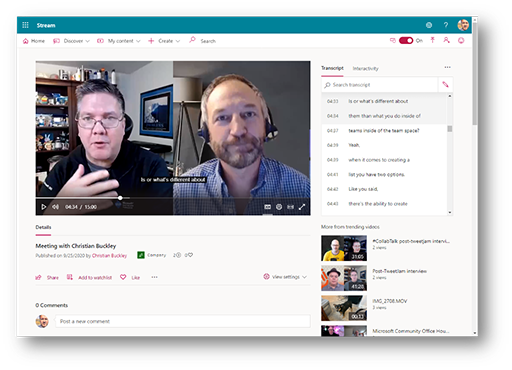The width and height of the screenshot is (512, 370).
Task: Mute the video volume
Action: (x=55, y=207)
